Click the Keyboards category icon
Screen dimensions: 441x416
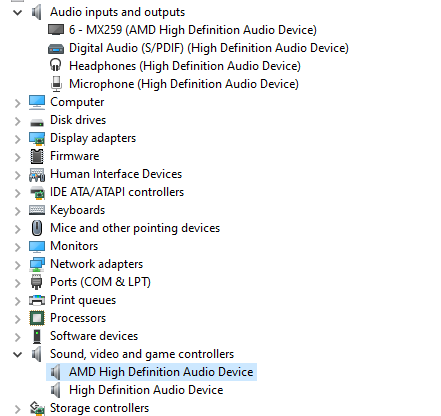37,210
